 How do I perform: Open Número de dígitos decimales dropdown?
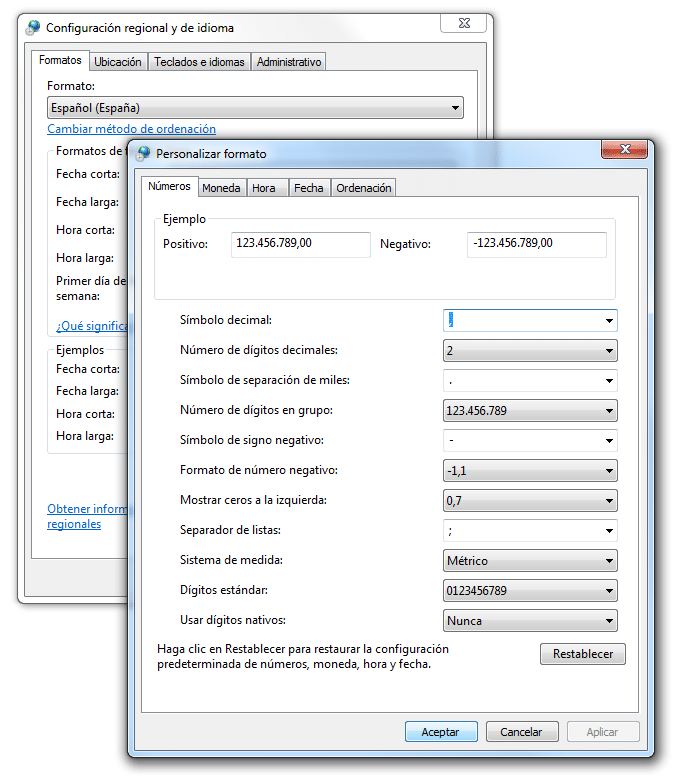tap(608, 351)
